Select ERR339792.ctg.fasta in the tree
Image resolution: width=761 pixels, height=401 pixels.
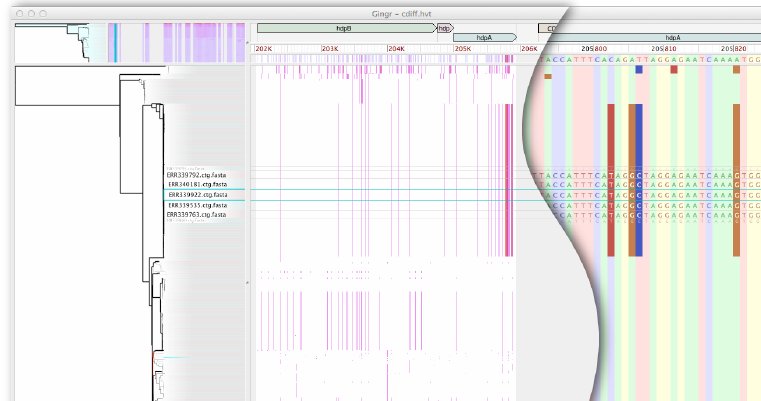click(196, 175)
